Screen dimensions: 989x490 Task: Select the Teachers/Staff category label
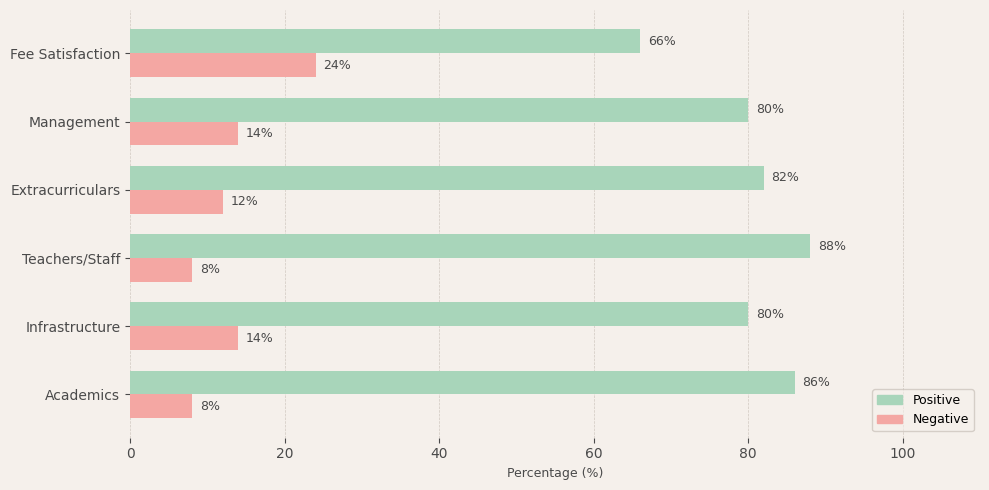point(71,259)
